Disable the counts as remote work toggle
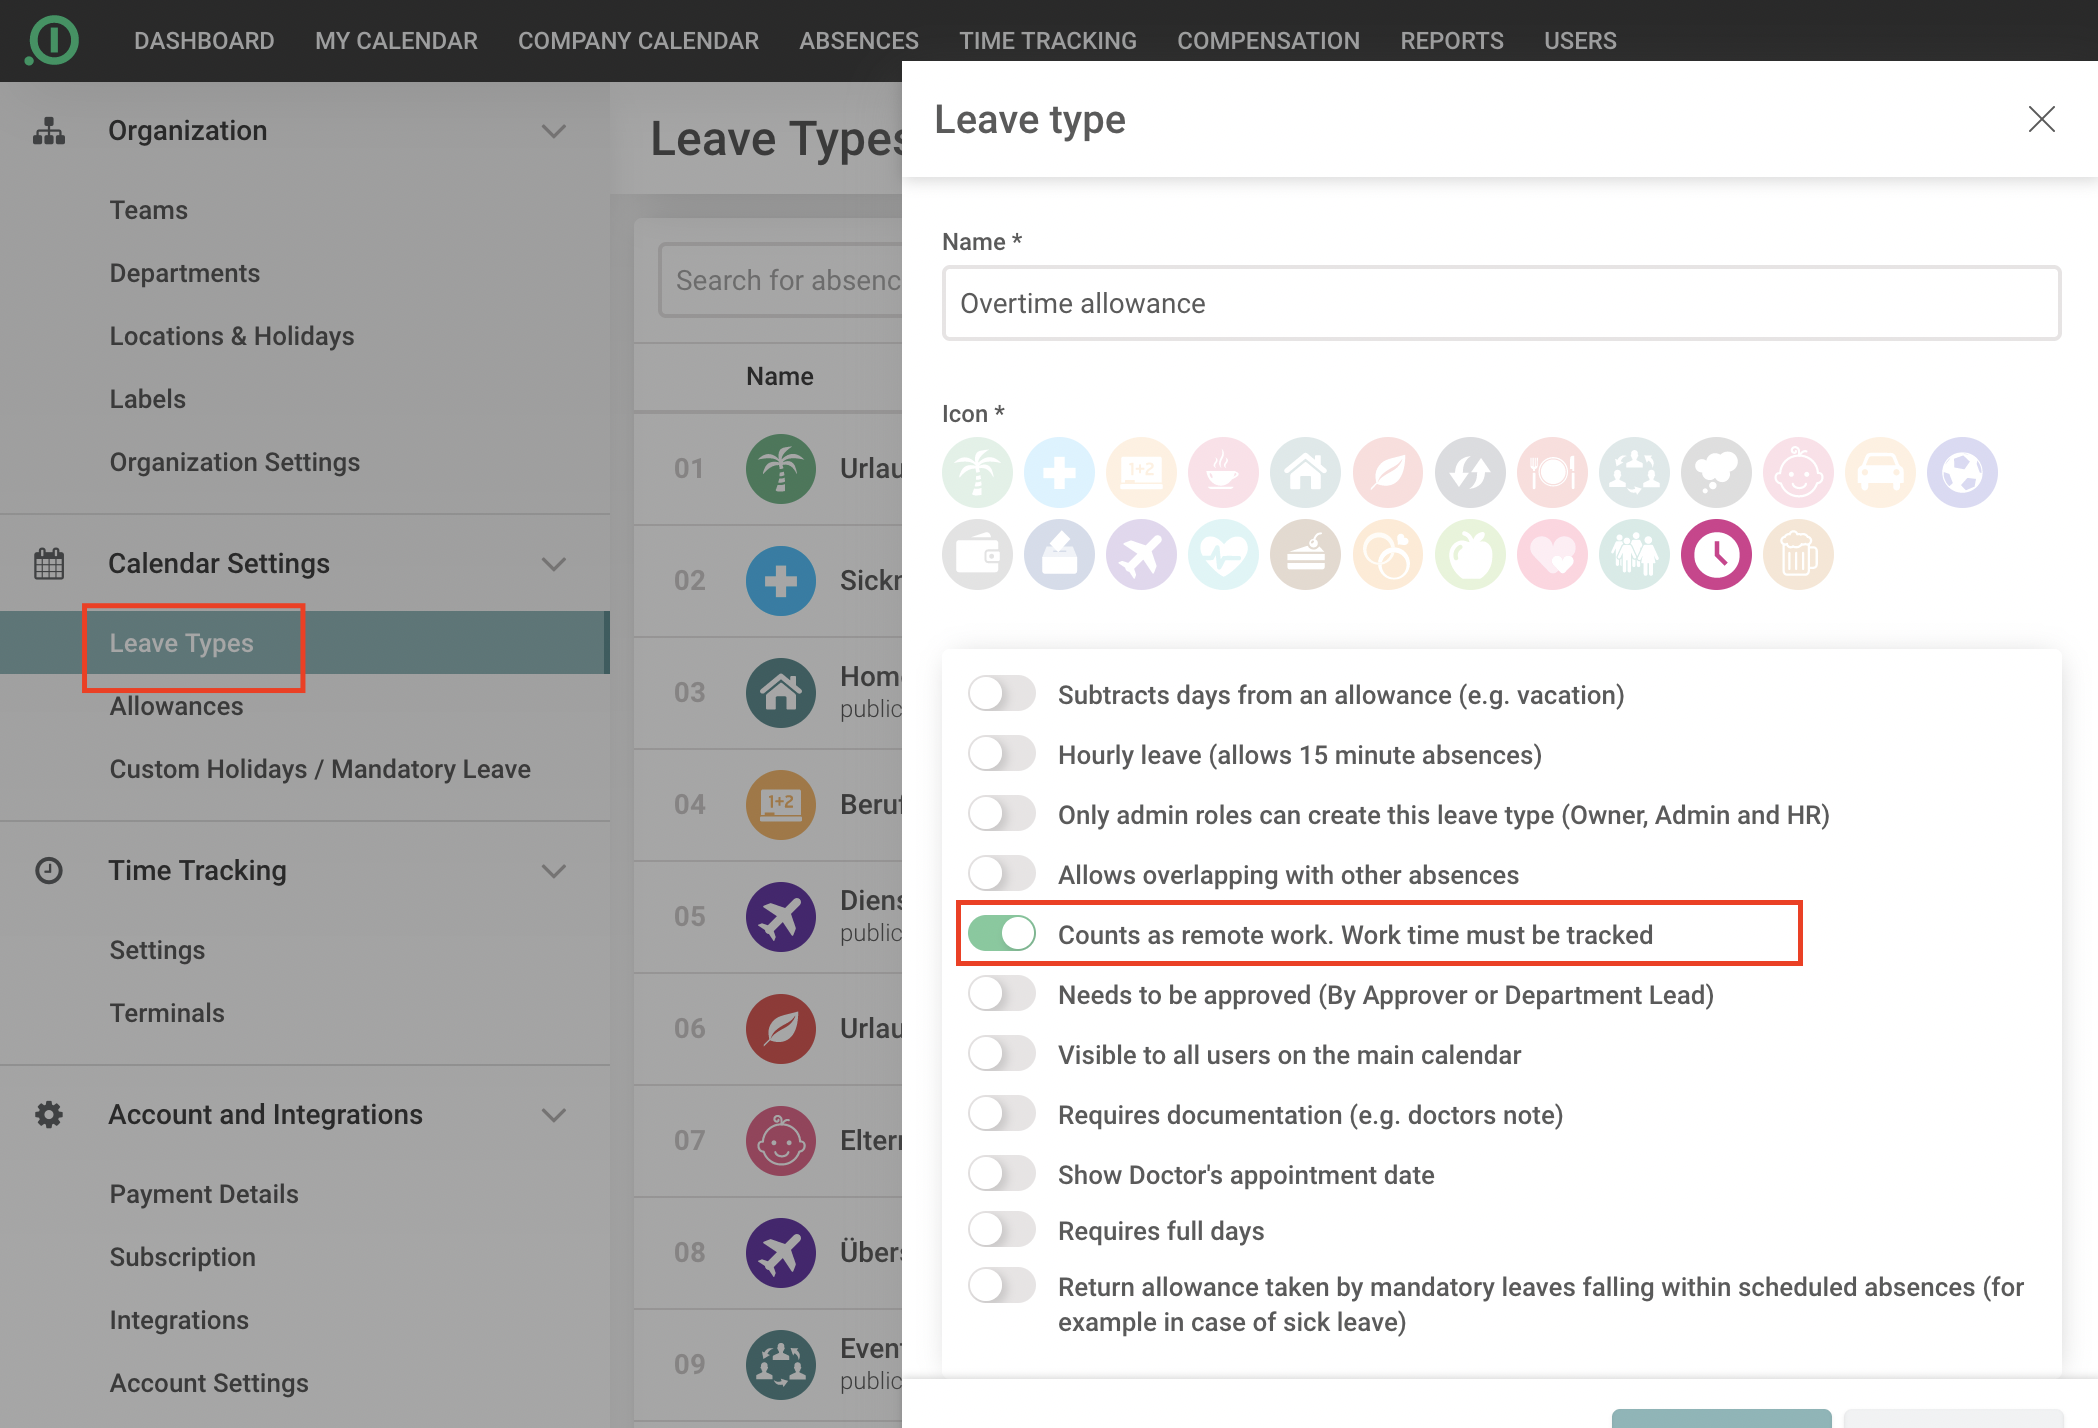This screenshot has height=1428, width=2098. point(1002,934)
